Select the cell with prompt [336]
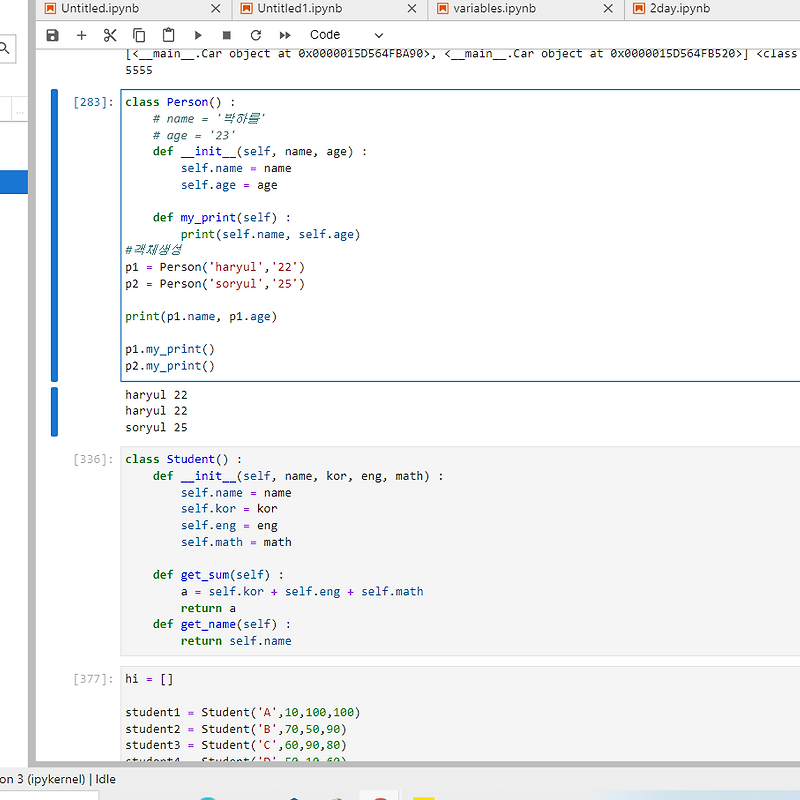 click(93, 460)
